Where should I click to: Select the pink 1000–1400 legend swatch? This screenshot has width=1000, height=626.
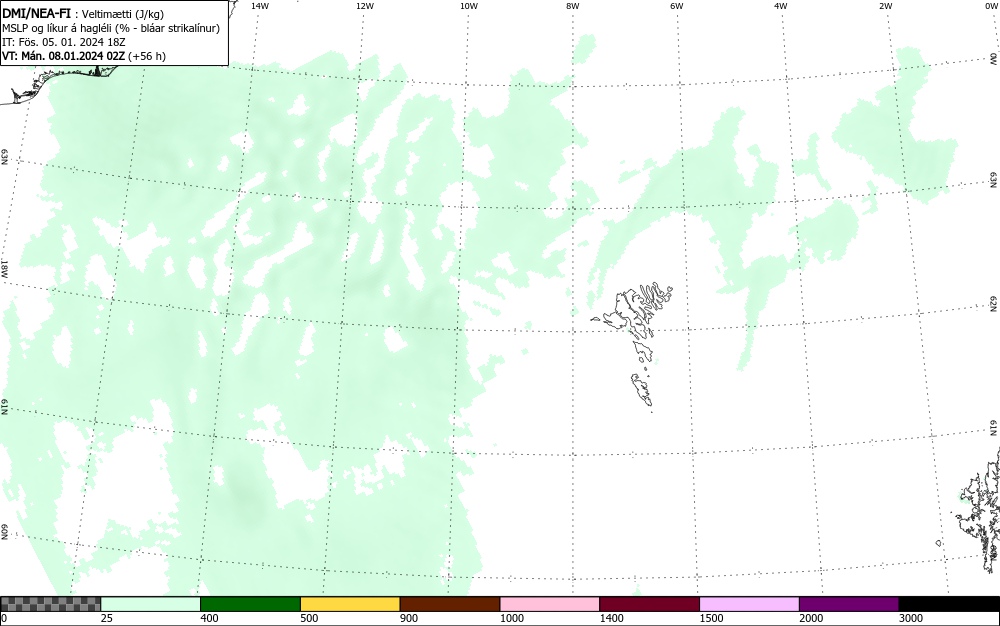click(550, 604)
